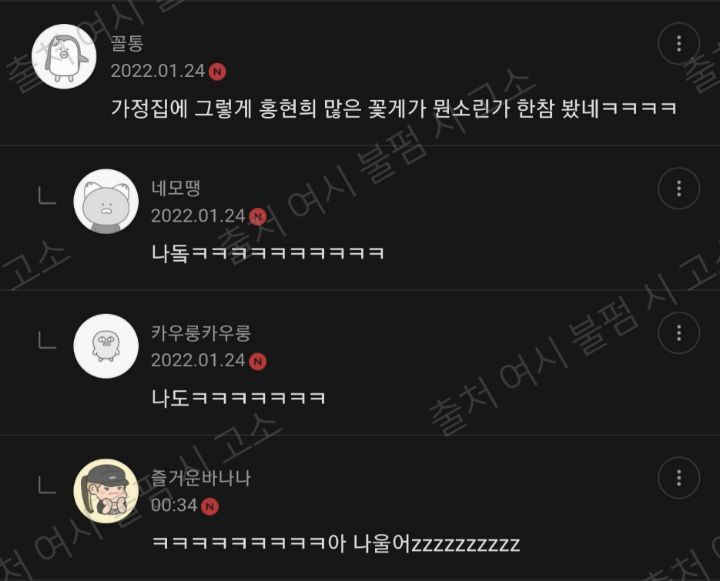Viewport: 720px width, 581px height.
Task: Select the comment text about 홍현희 and 꽃게
Action: (x=394, y=108)
